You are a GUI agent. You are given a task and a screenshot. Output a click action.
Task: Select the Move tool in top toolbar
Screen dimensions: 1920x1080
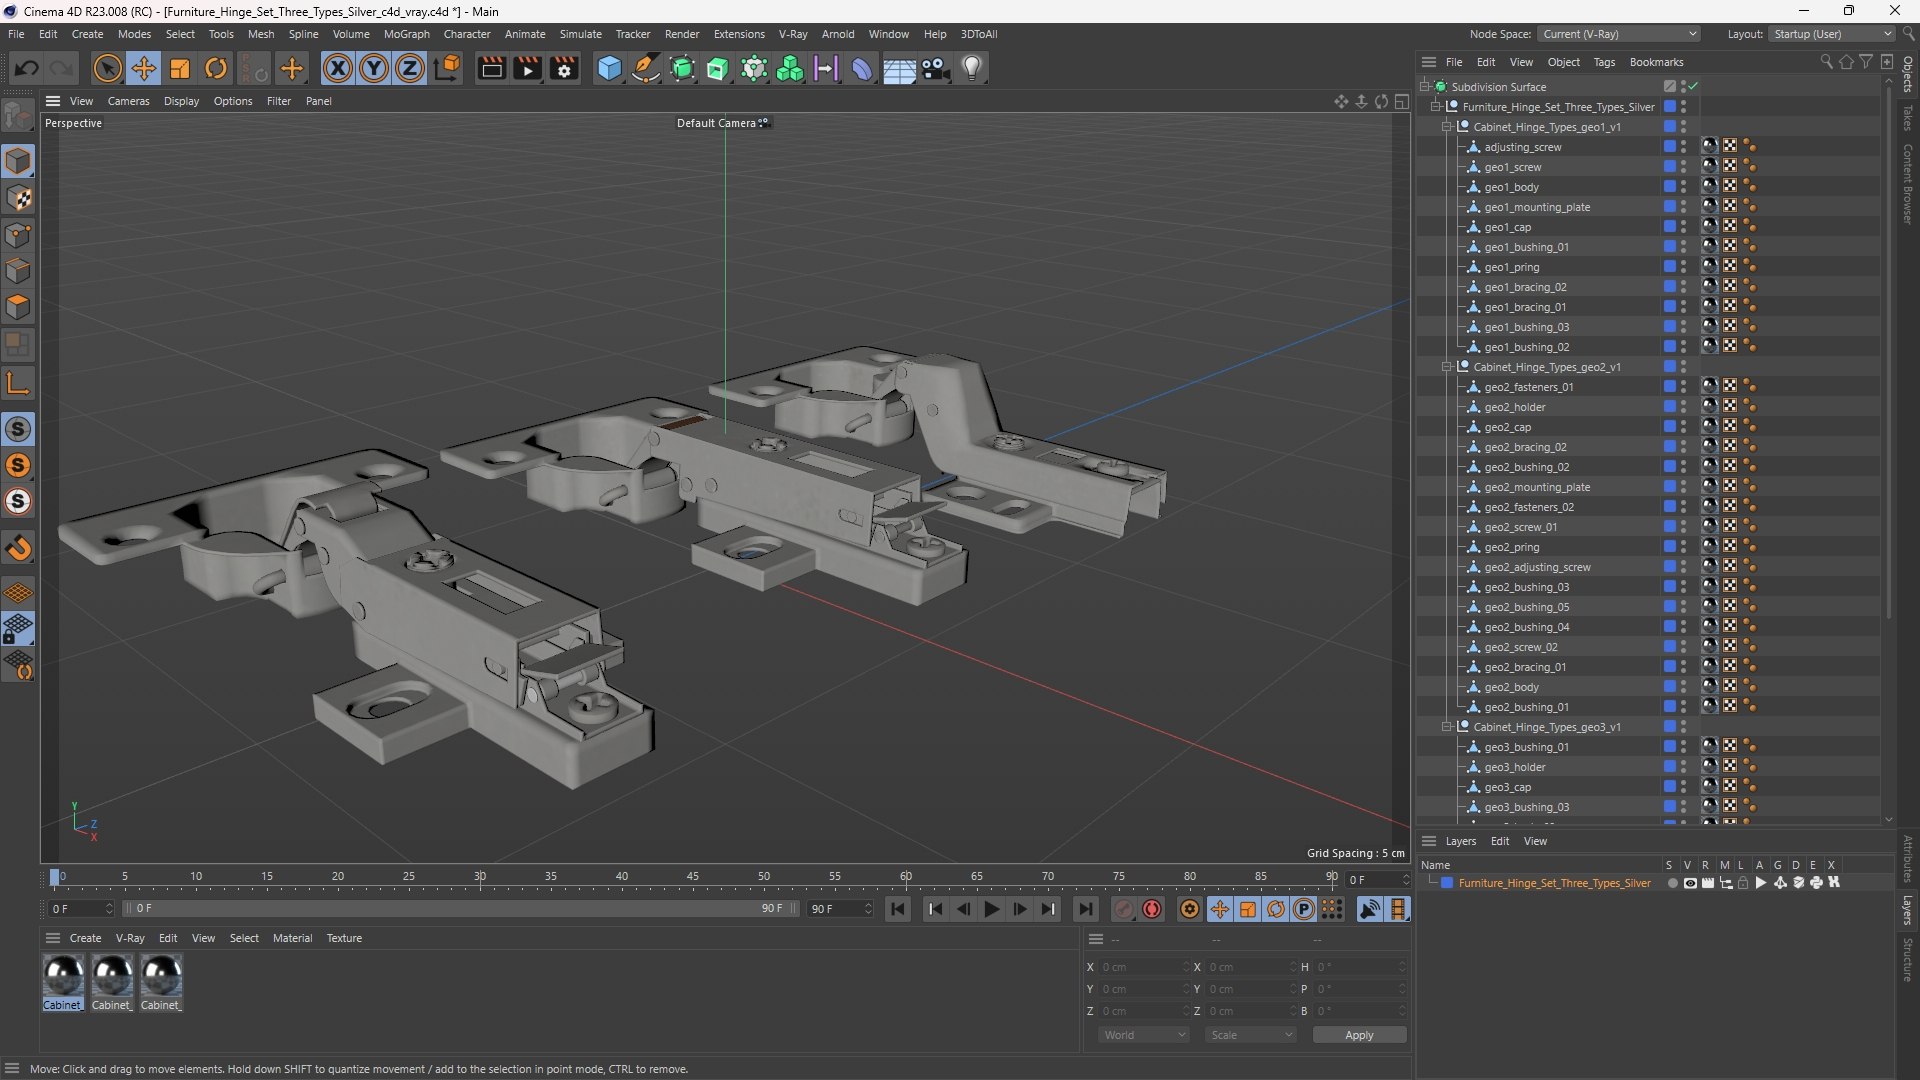144,68
